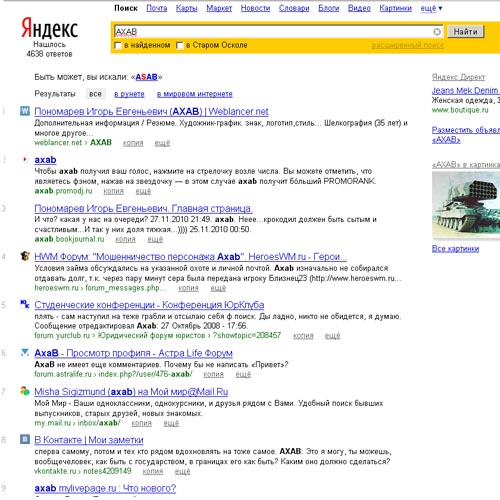Click the HeroesWM favicon beside HWM Форум result

coord(25,256)
